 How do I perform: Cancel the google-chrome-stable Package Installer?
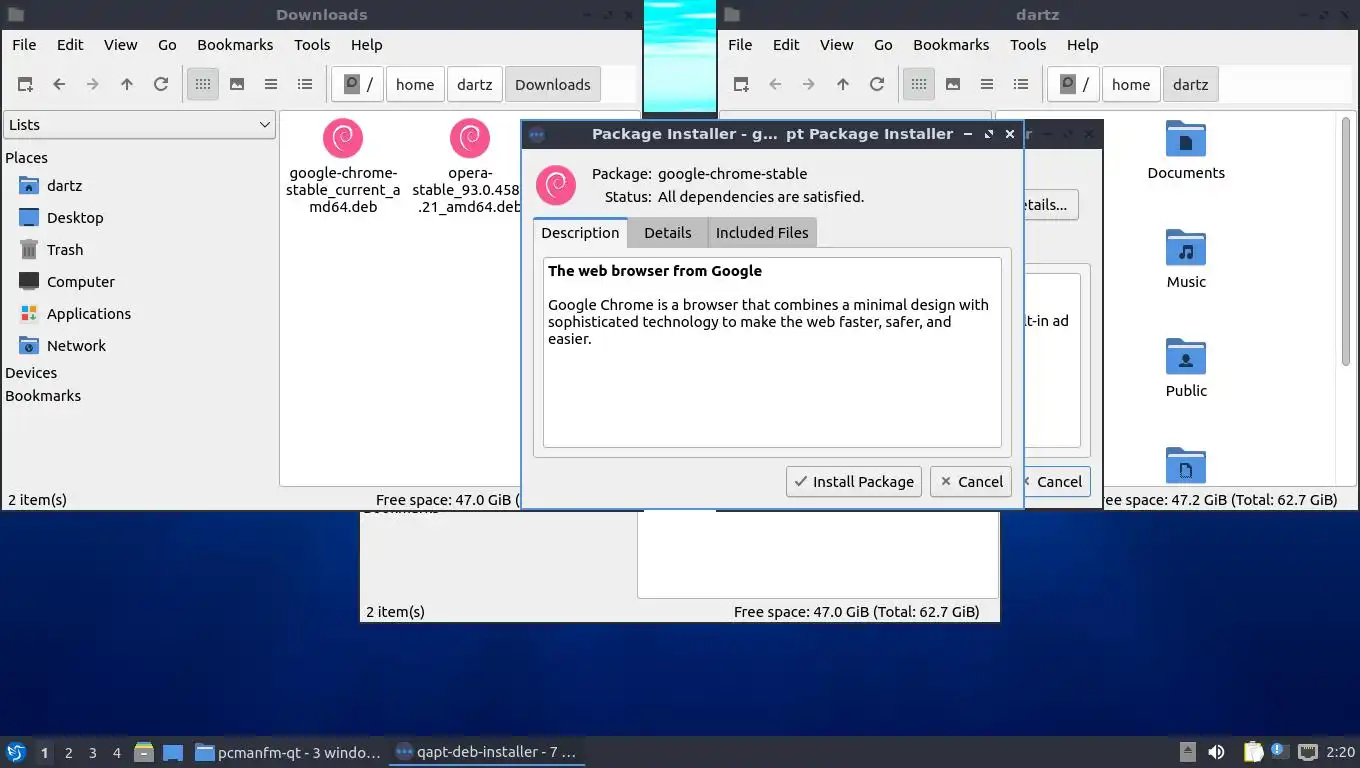point(971,482)
